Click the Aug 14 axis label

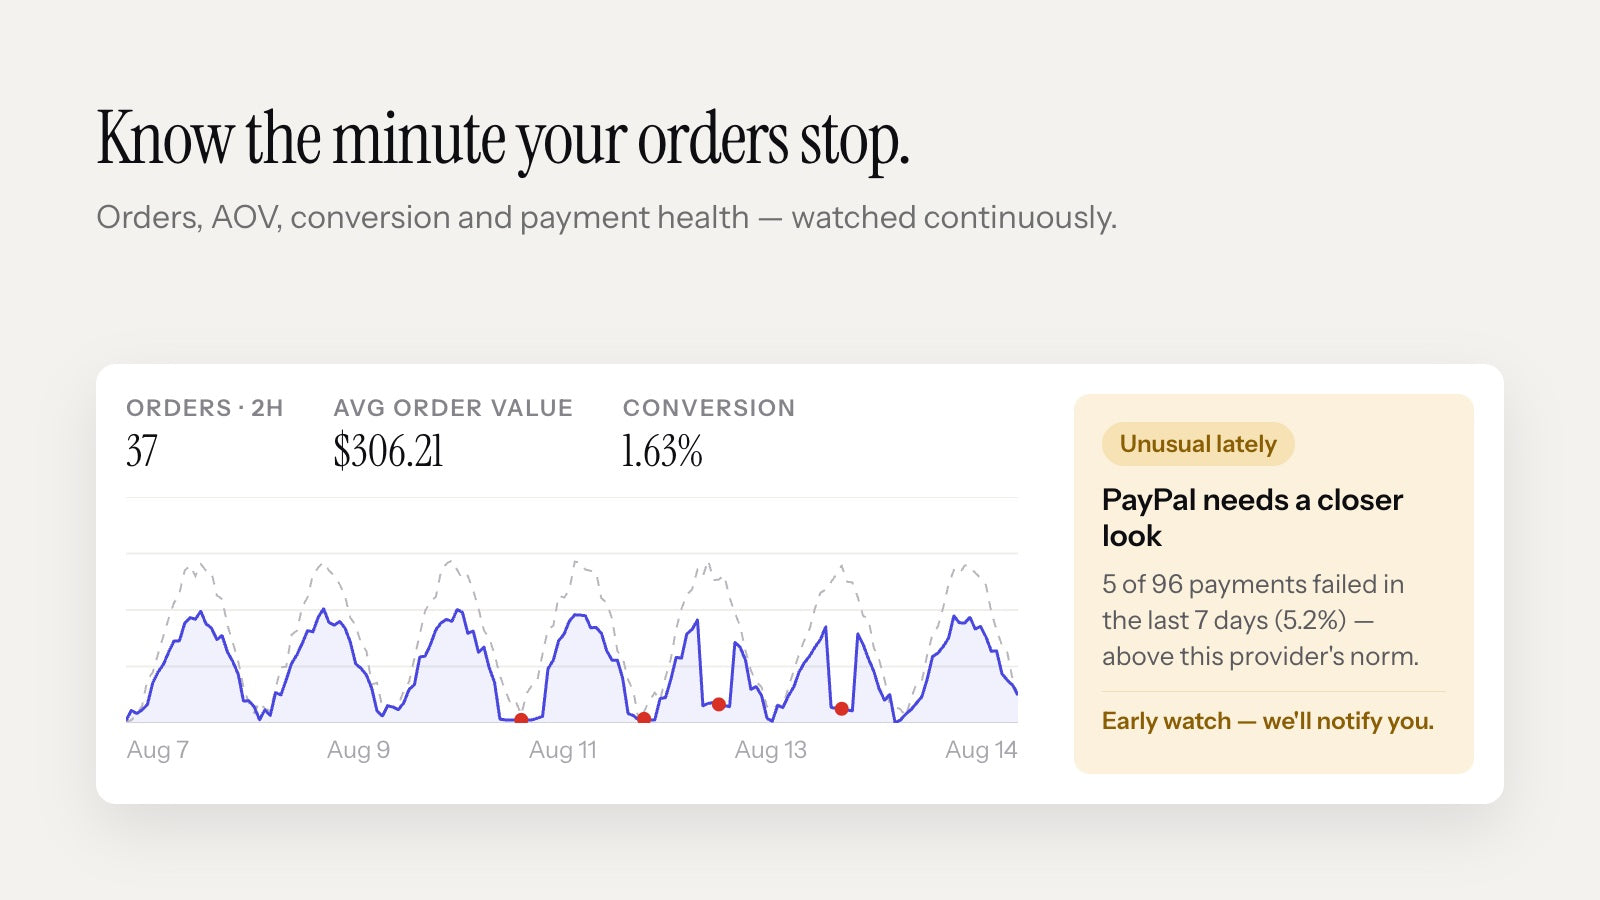coord(981,750)
